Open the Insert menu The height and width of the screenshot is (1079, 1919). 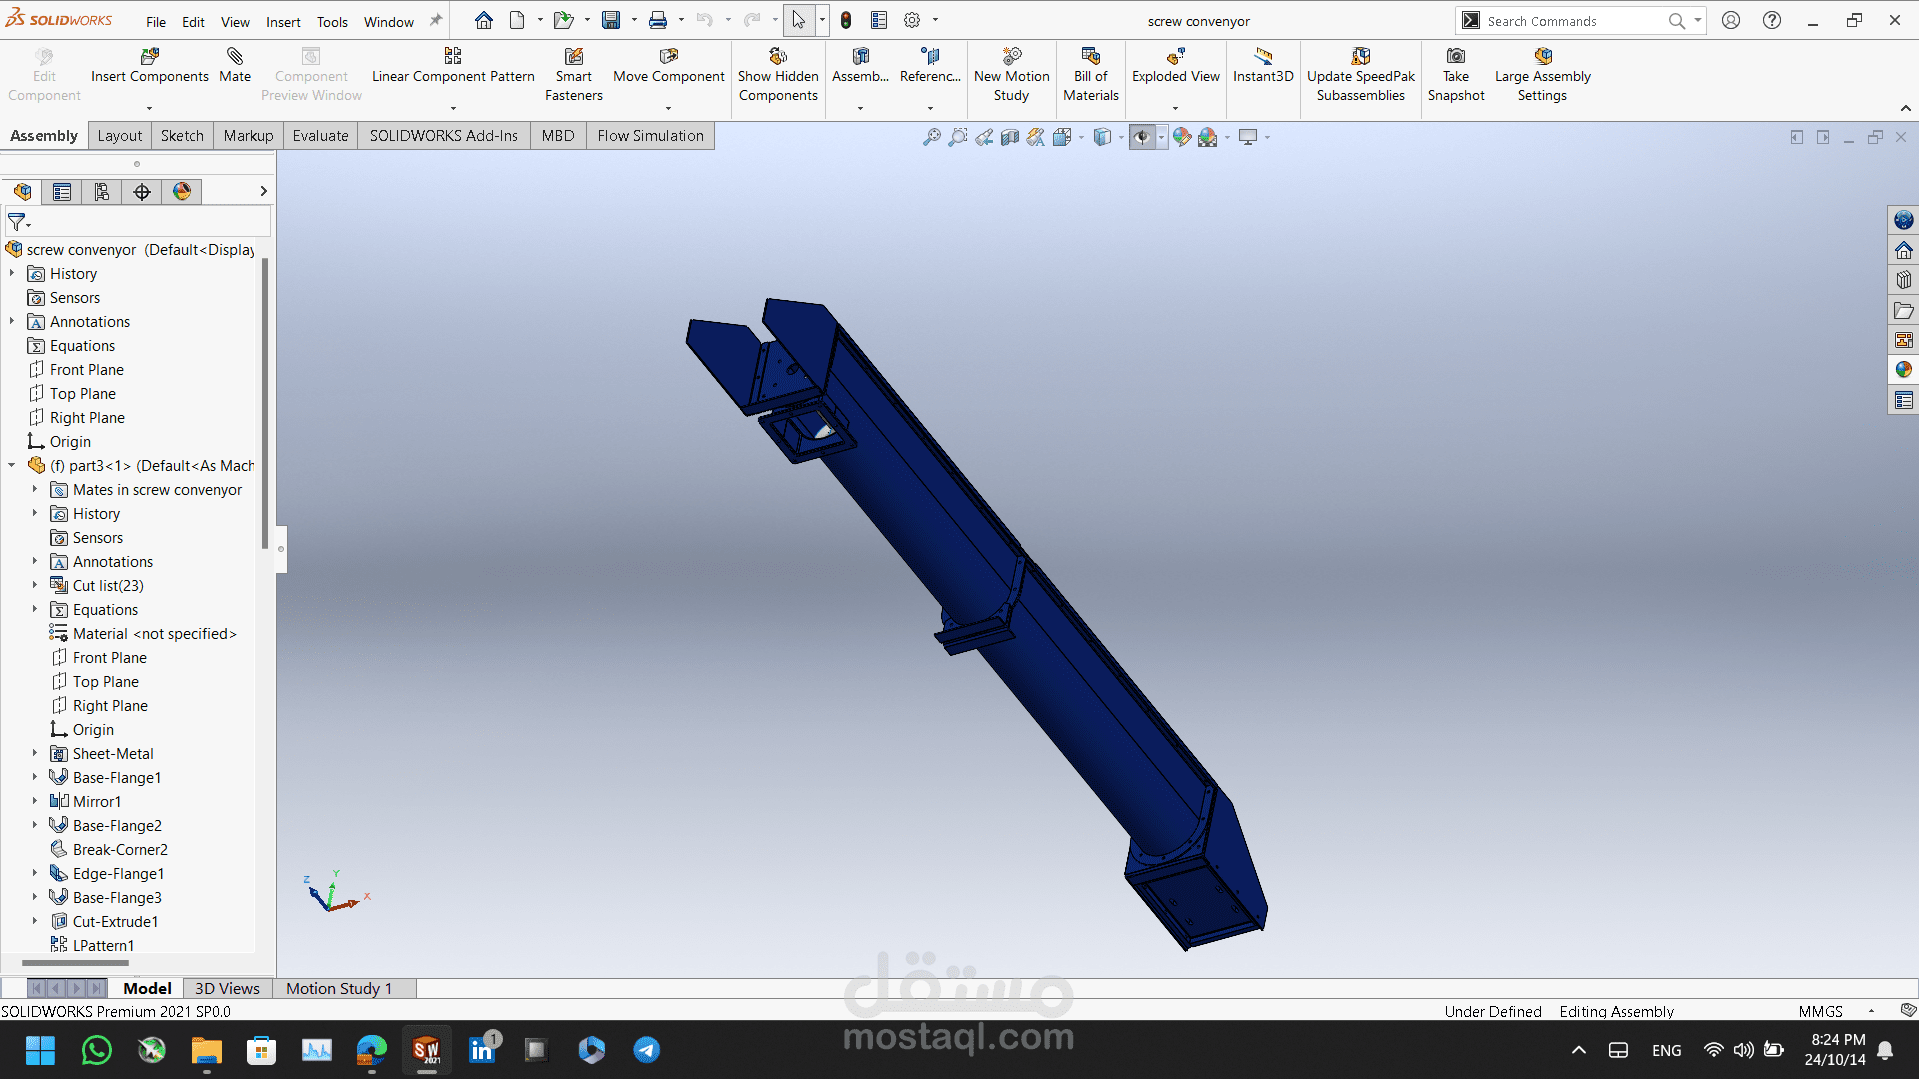tap(283, 22)
